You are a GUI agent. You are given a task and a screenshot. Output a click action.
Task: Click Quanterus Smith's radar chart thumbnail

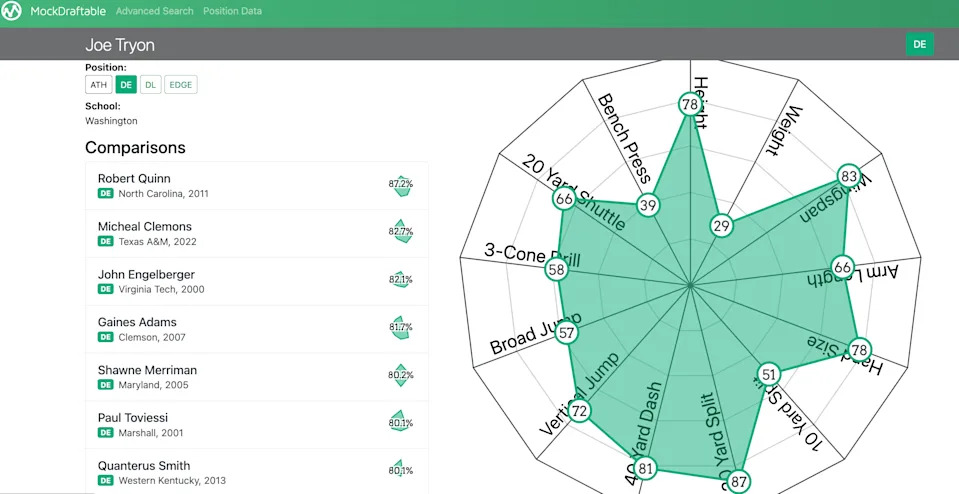pos(400,471)
